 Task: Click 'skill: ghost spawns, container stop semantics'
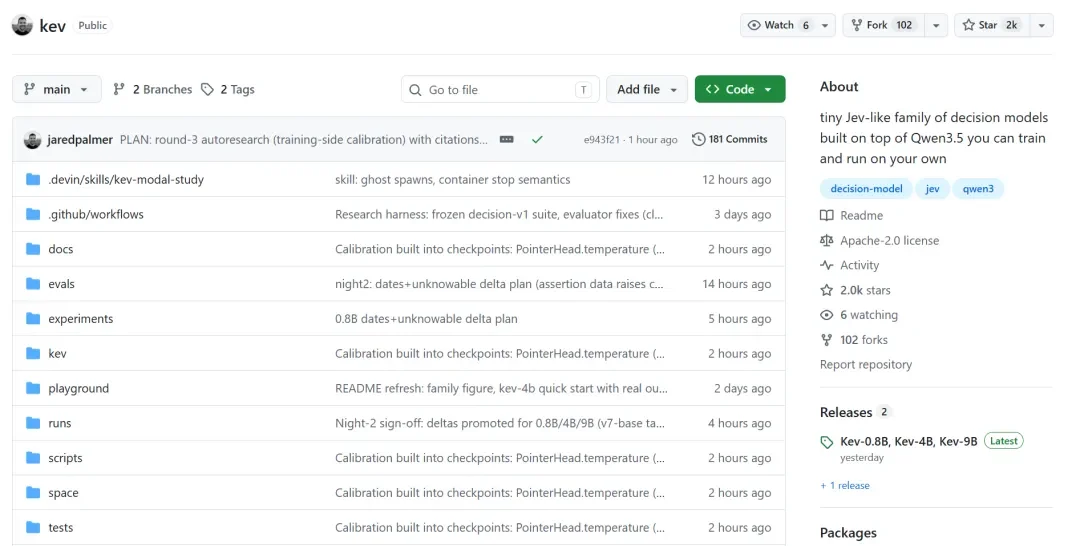pos(453,180)
